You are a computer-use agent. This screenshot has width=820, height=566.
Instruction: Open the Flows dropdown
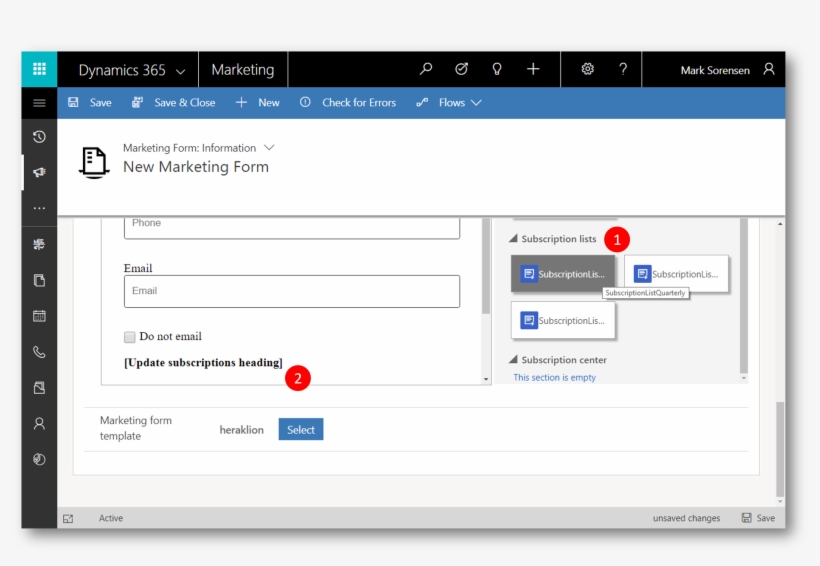(449, 103)
